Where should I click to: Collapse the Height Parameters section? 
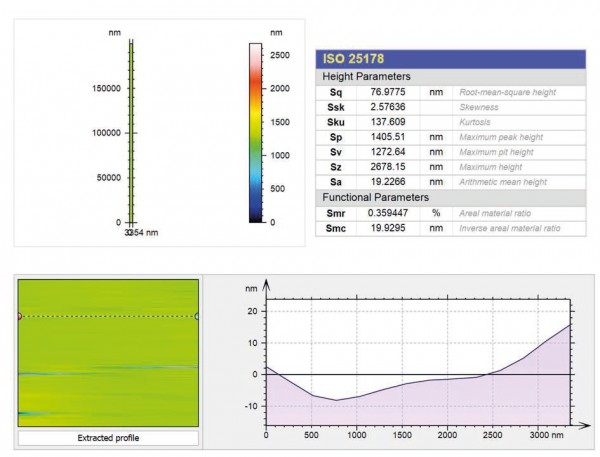click(x=364, y=76)
